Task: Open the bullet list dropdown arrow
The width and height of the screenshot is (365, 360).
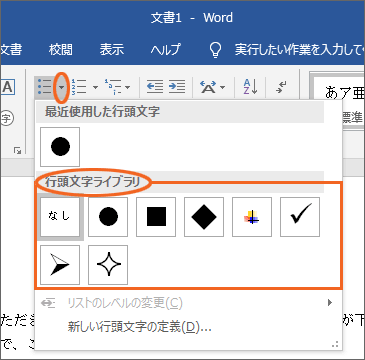Action: point(62,88)
